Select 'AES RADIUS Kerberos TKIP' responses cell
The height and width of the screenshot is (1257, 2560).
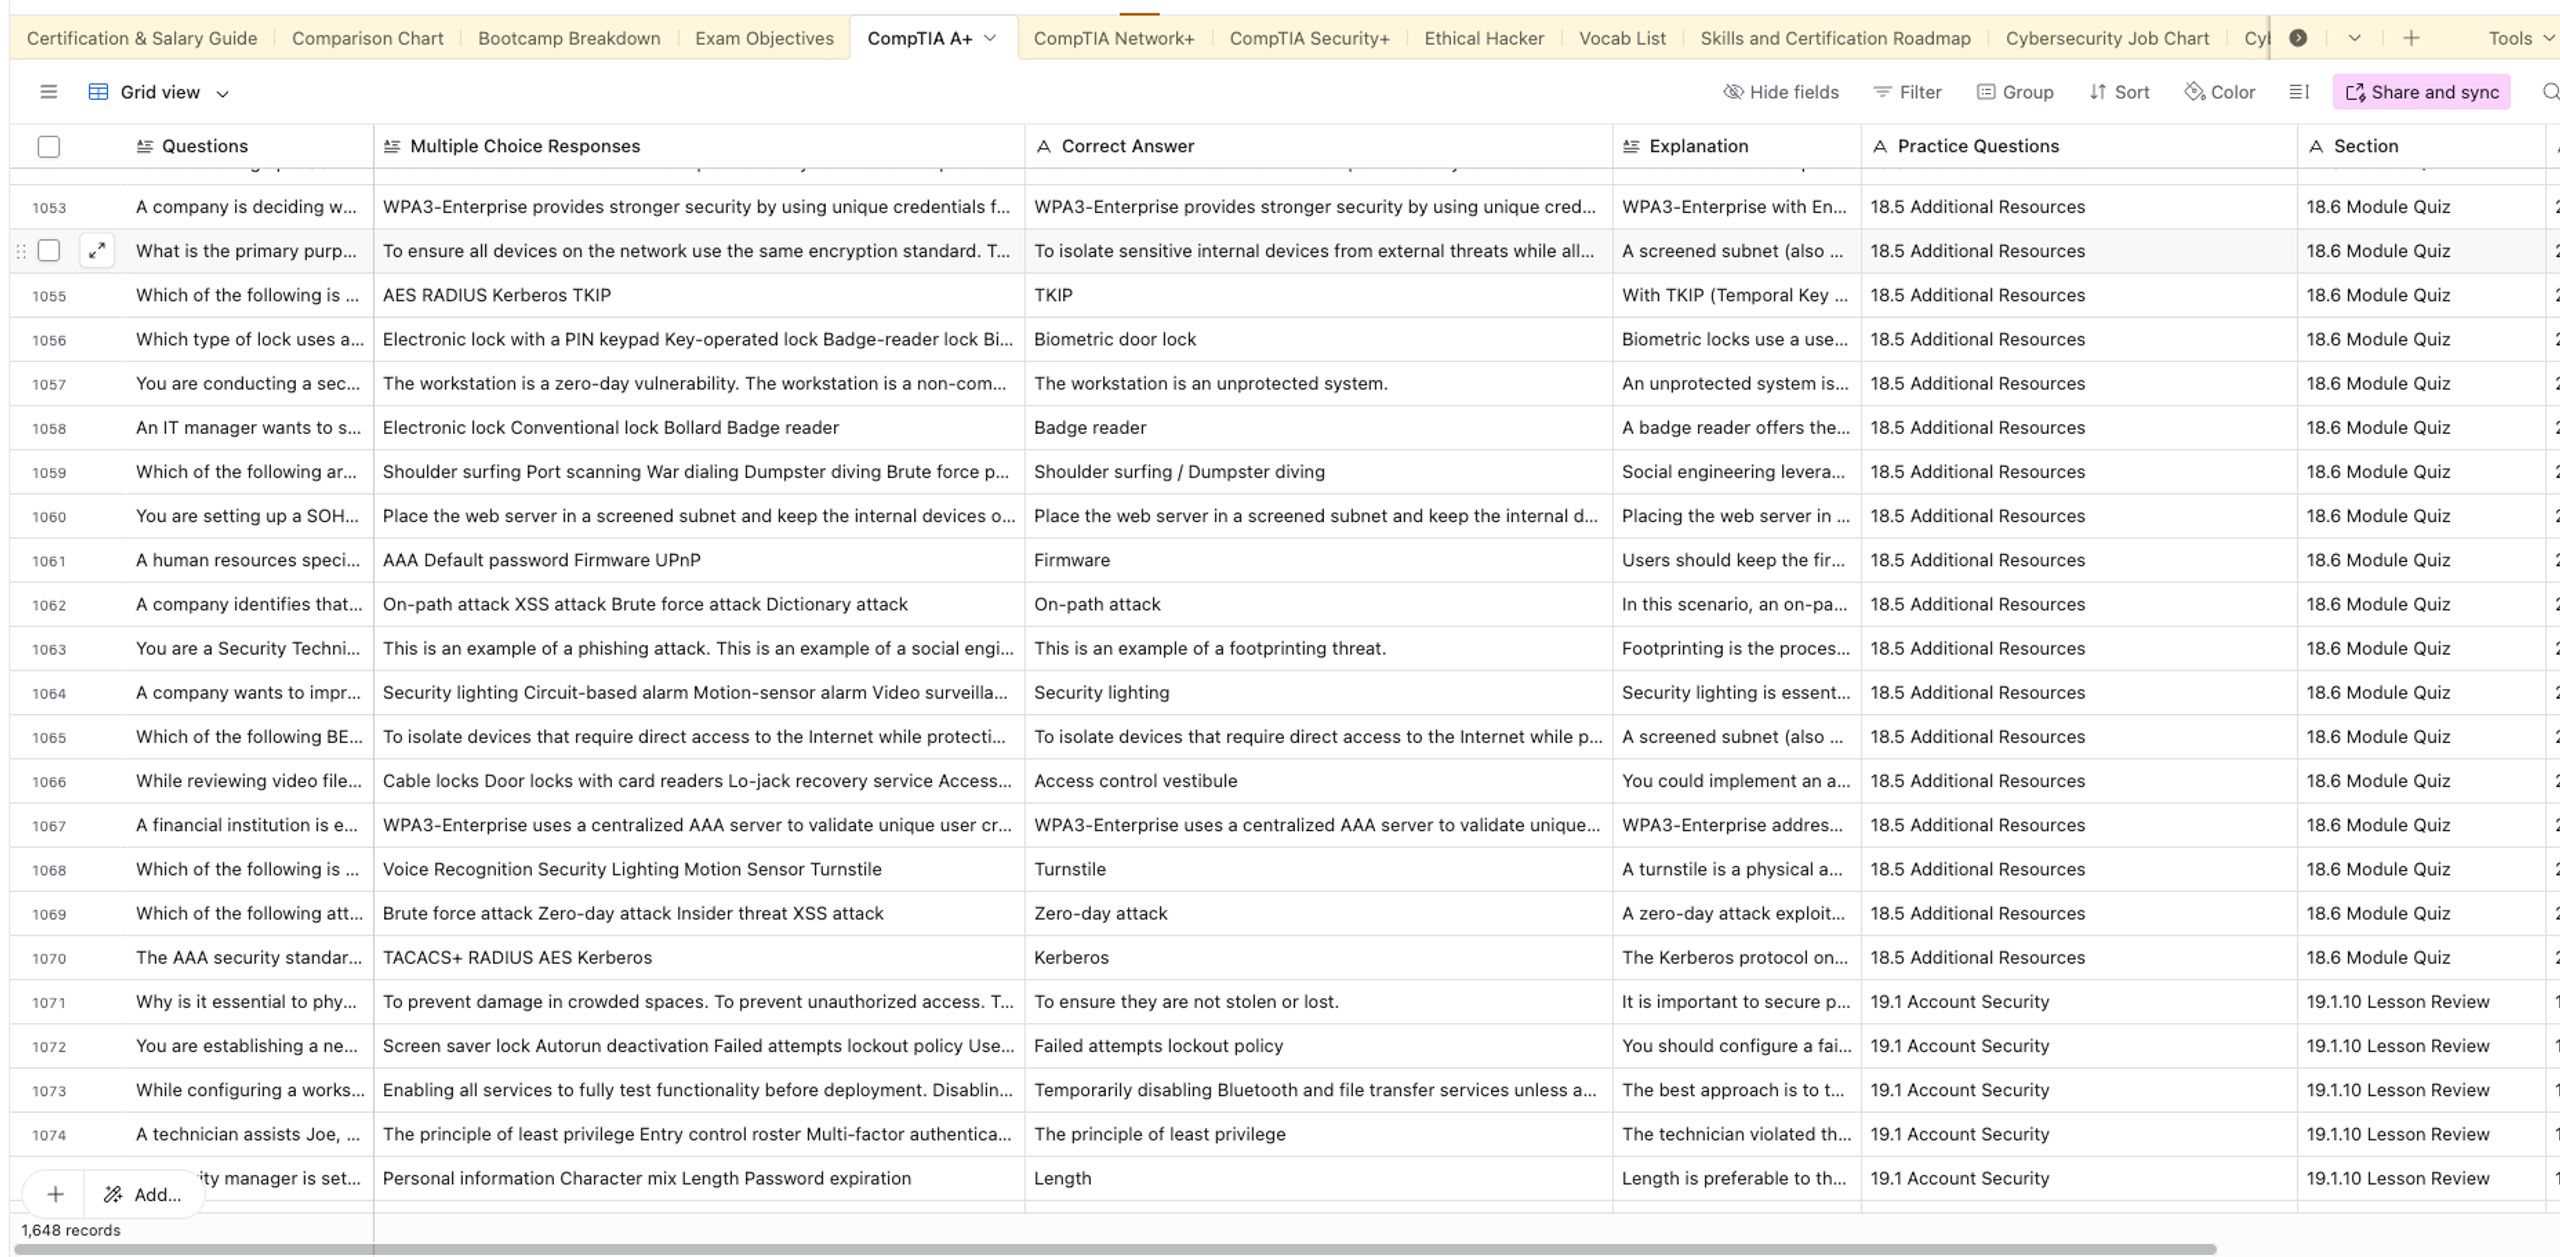pyautogui.click(x=699, y=295)
